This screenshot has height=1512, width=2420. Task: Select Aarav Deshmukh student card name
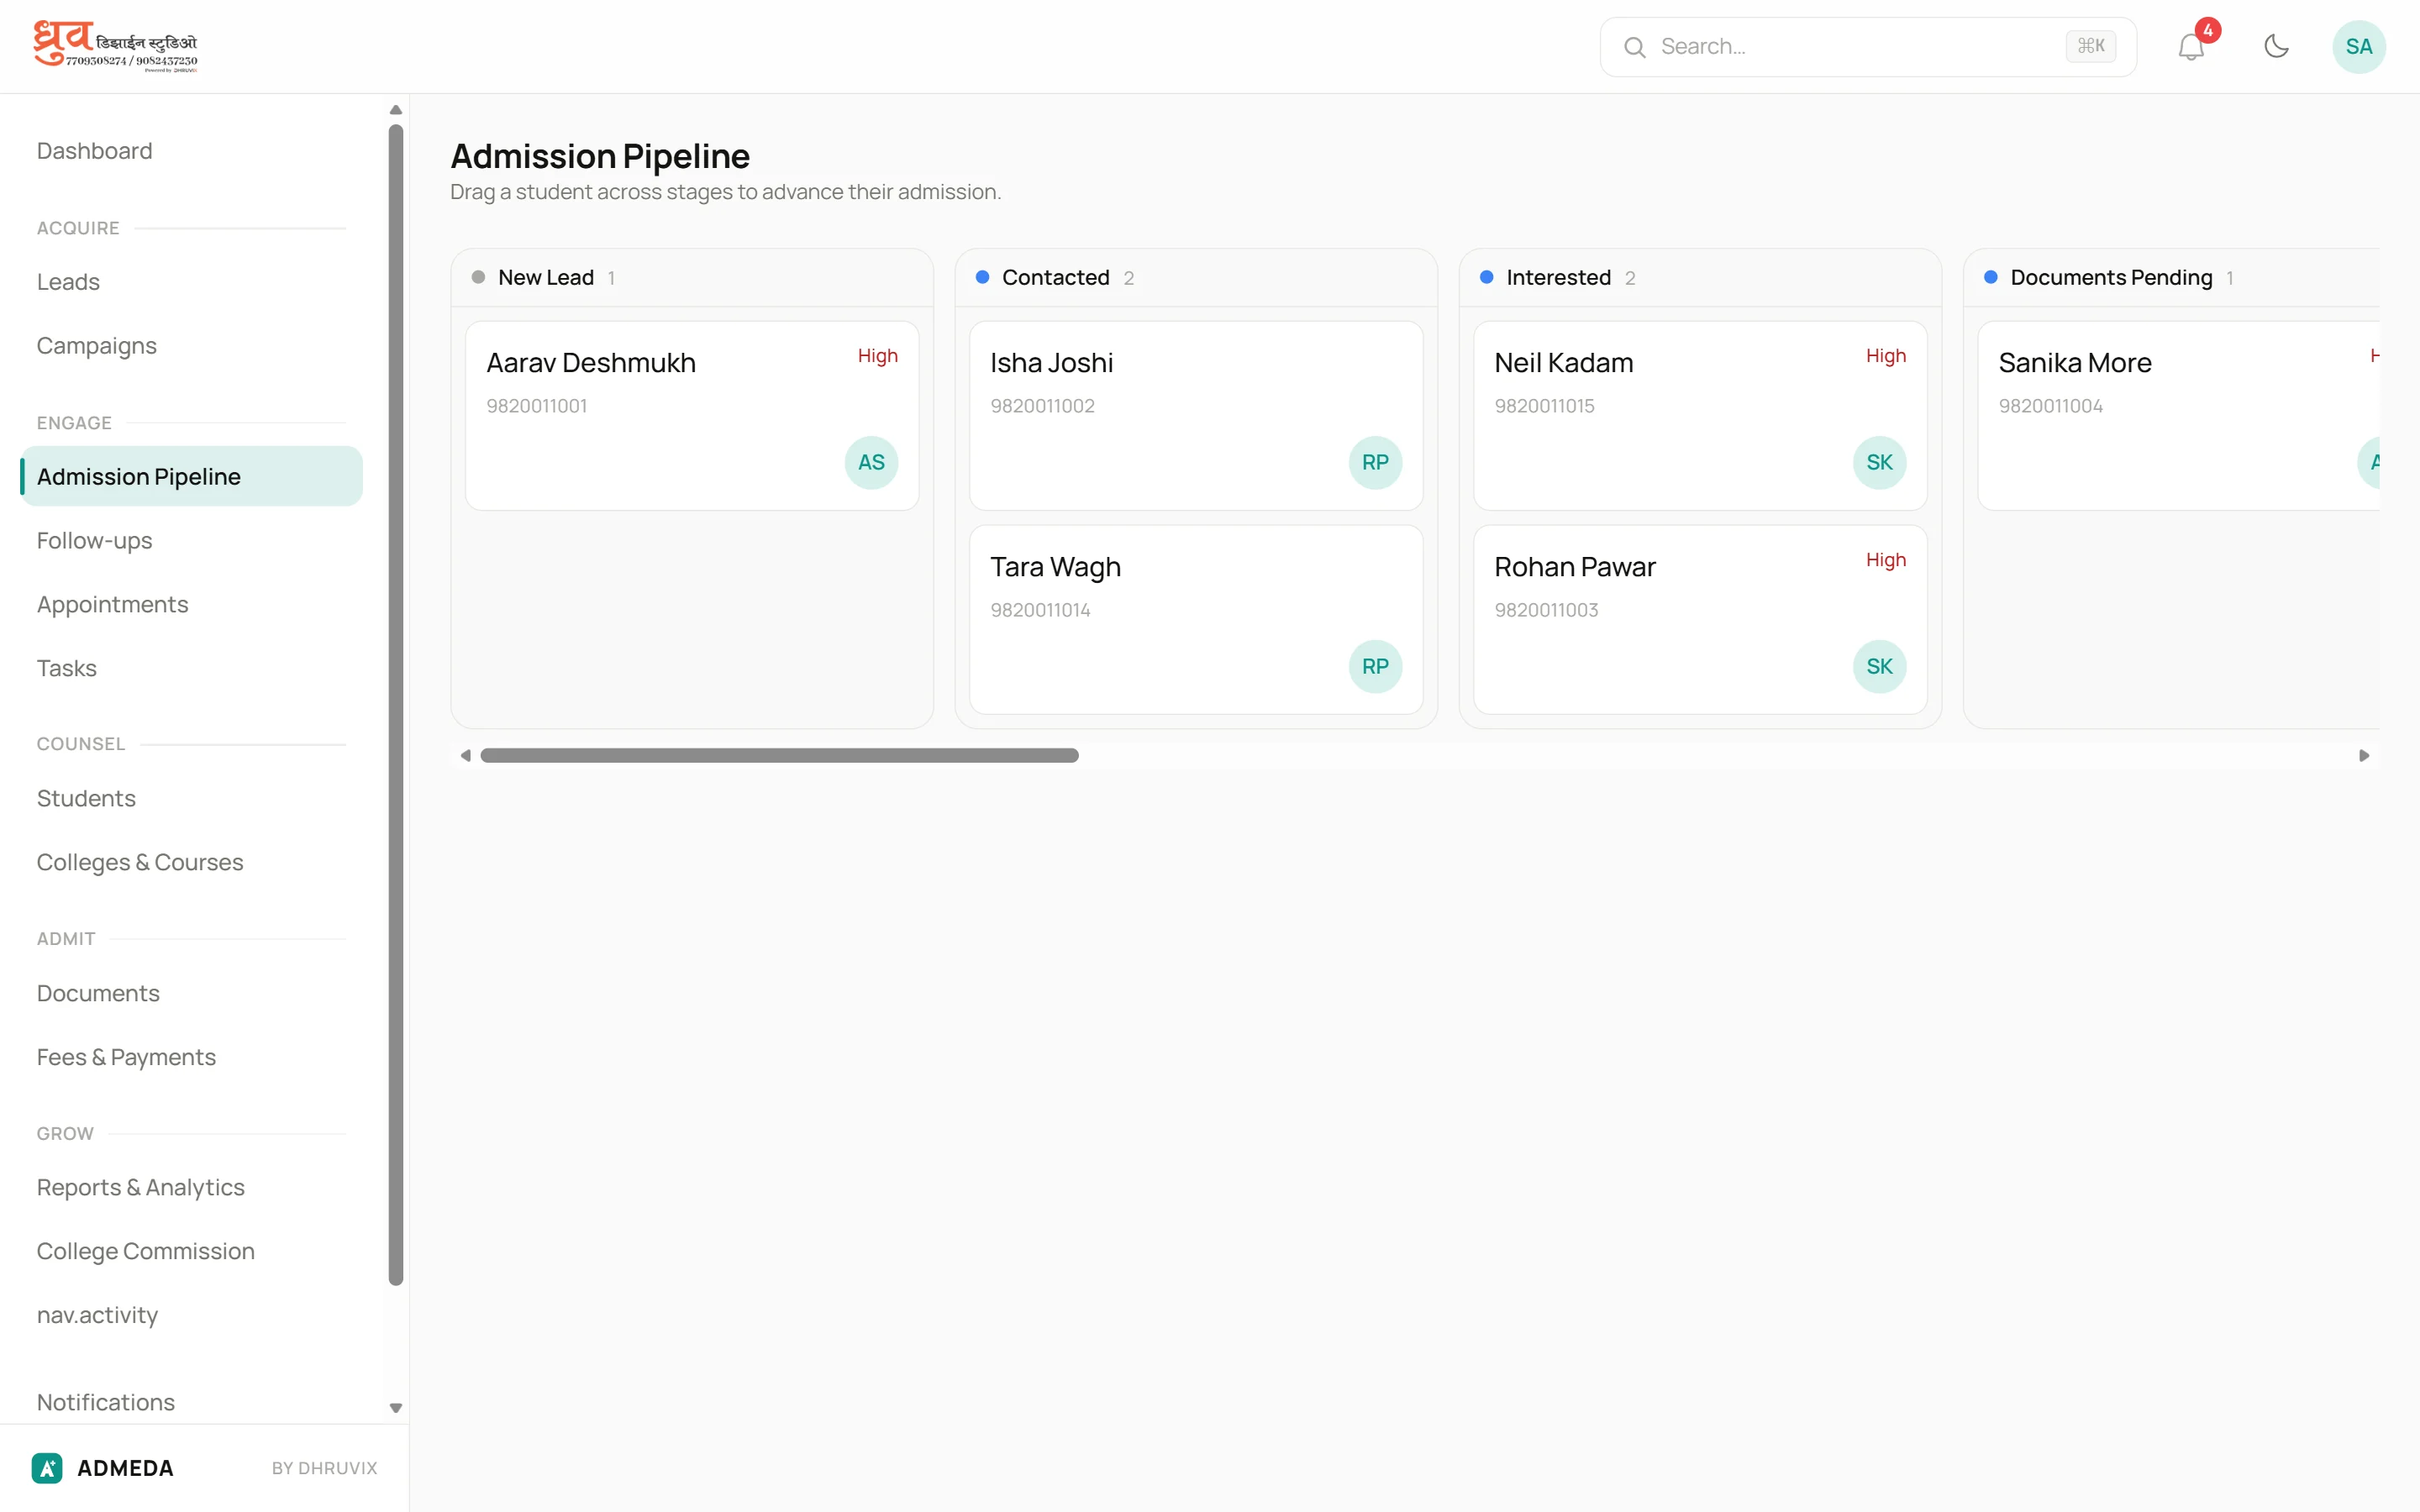coord(591,363)
